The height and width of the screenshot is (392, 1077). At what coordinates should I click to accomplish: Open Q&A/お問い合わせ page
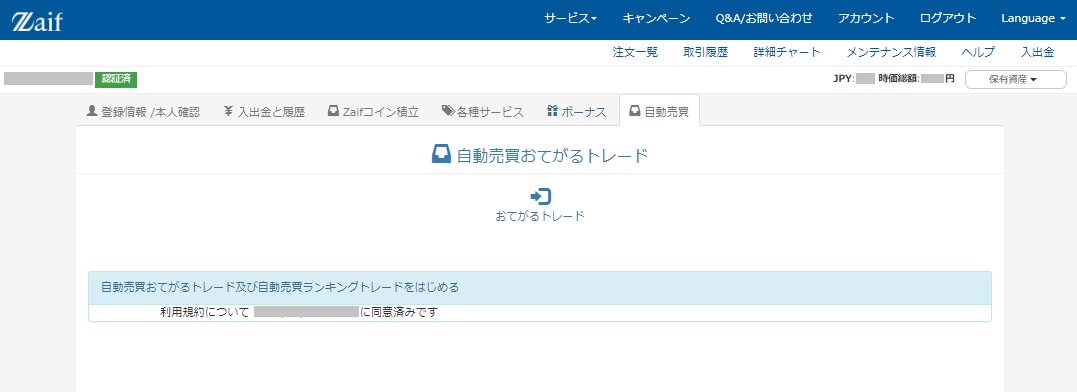tap(764, 19)
